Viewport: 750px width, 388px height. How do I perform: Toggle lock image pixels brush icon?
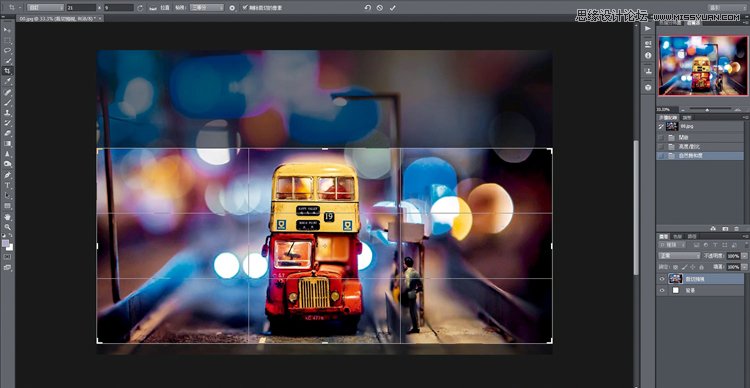pos(684,267)
